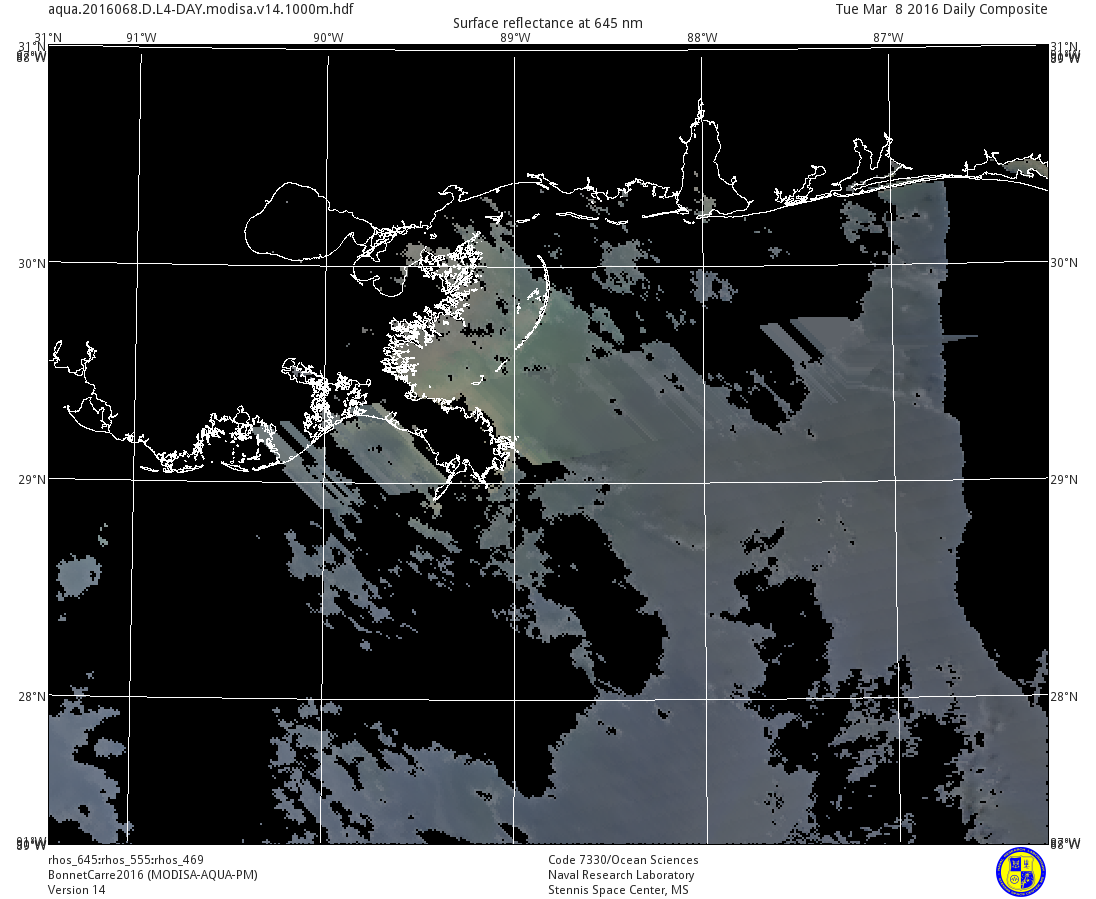
Task: Select filename text aqua.2016068.D.L4-DAY.modisa.v14.1000m.hdf
Action: click(201, 9)
